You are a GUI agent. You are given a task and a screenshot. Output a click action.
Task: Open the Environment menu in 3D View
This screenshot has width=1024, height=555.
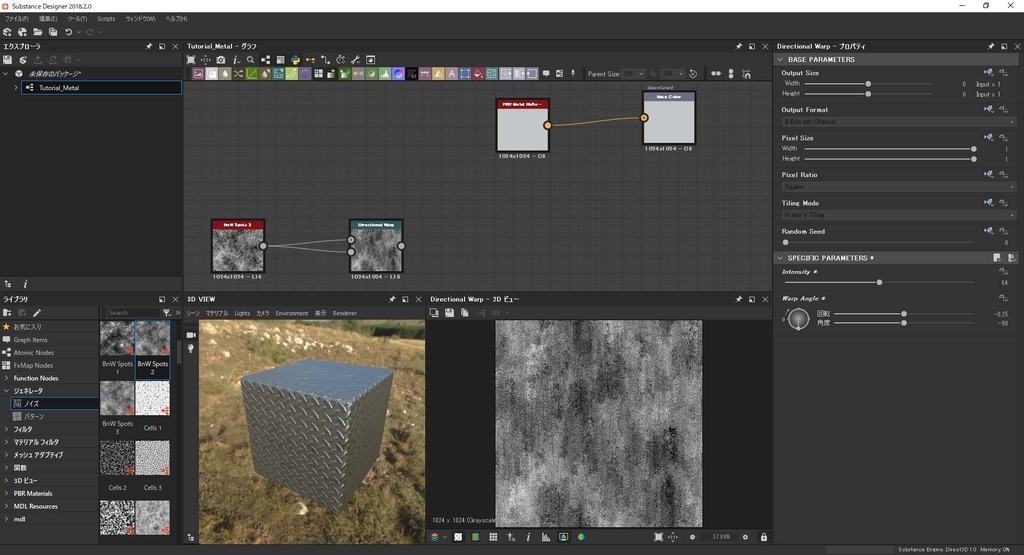click(x=292, y=313)
